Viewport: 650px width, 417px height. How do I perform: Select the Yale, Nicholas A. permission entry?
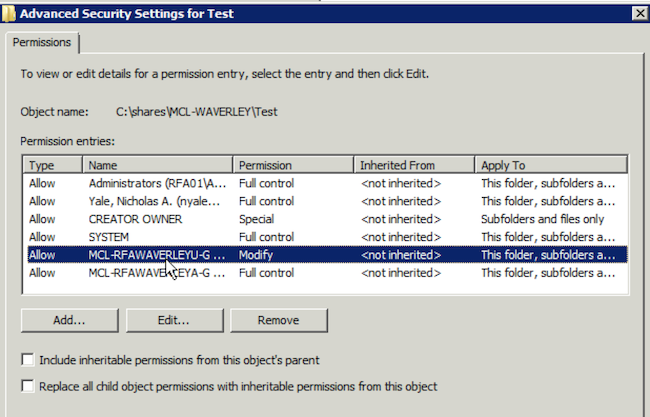(x=327, y=201)
